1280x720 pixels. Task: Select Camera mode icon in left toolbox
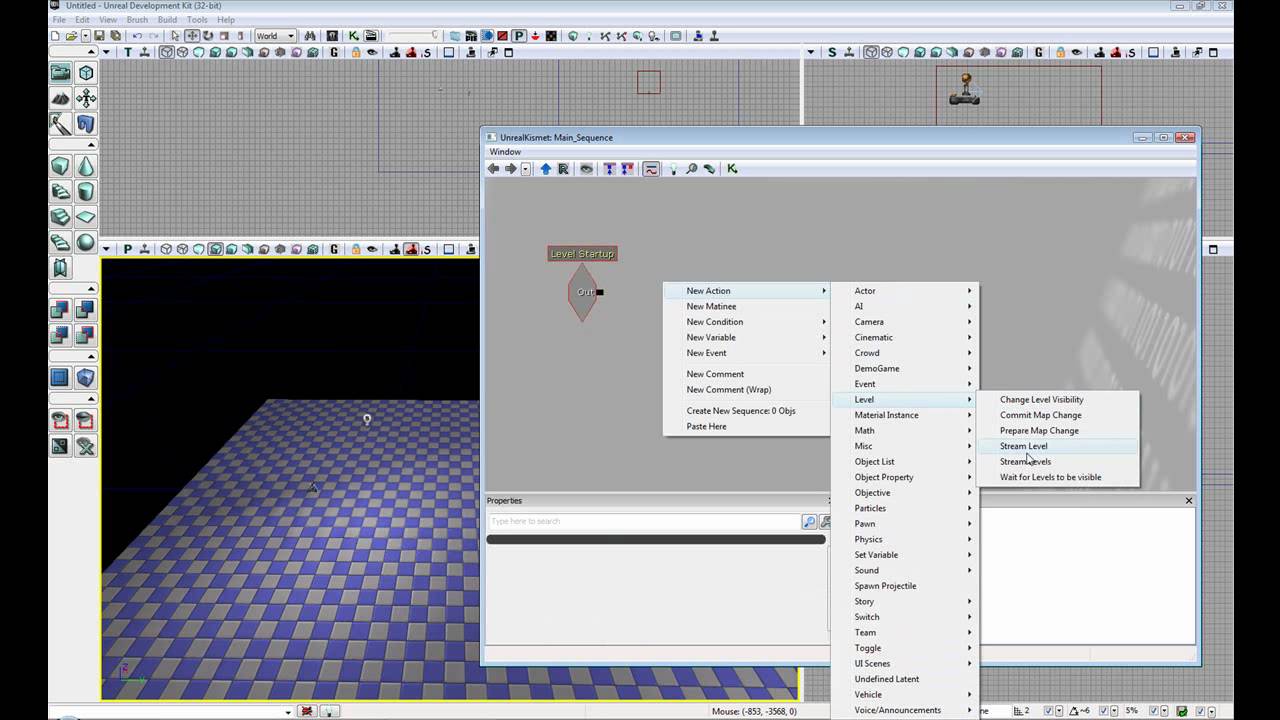point(61,73)
